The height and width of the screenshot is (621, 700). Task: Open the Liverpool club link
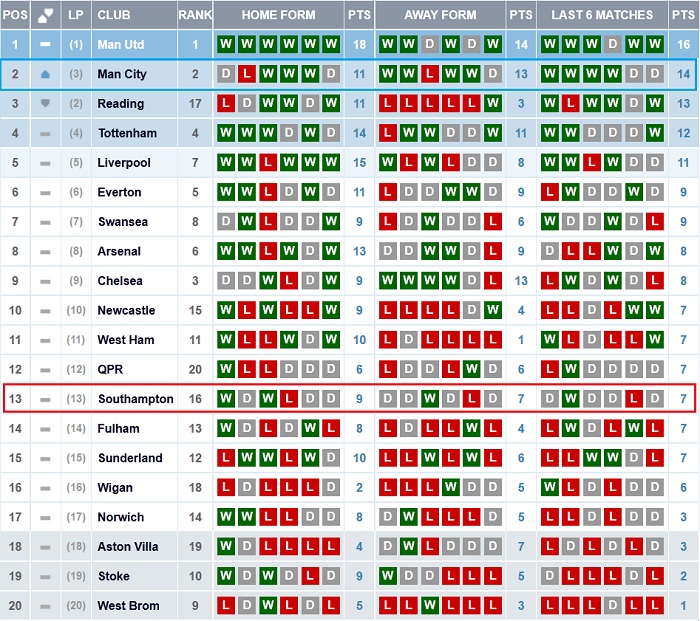click(124, 163)
